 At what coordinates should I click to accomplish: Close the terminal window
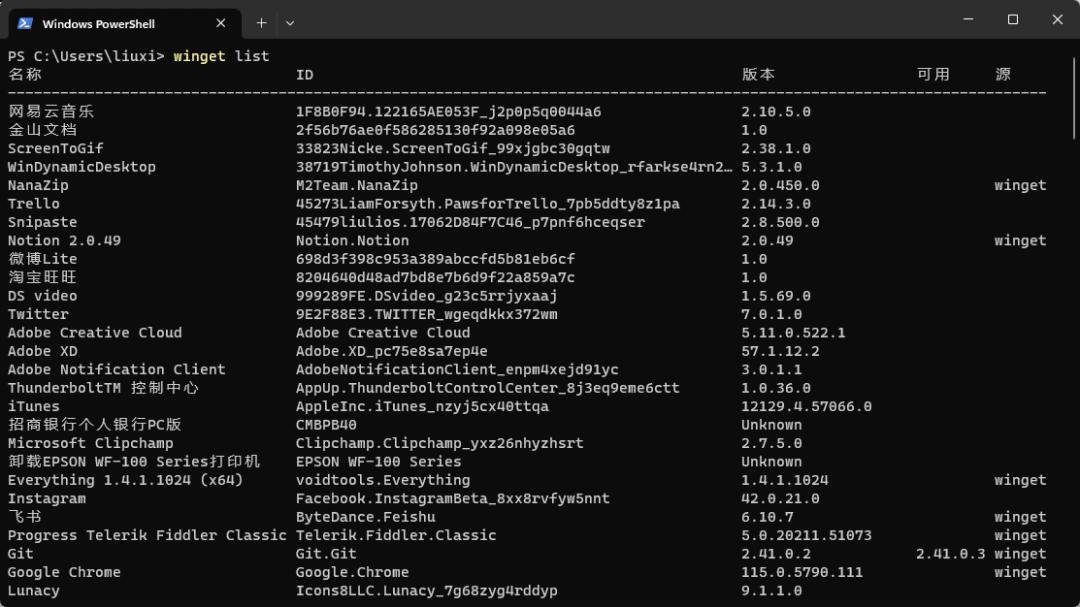[1057, 19]
